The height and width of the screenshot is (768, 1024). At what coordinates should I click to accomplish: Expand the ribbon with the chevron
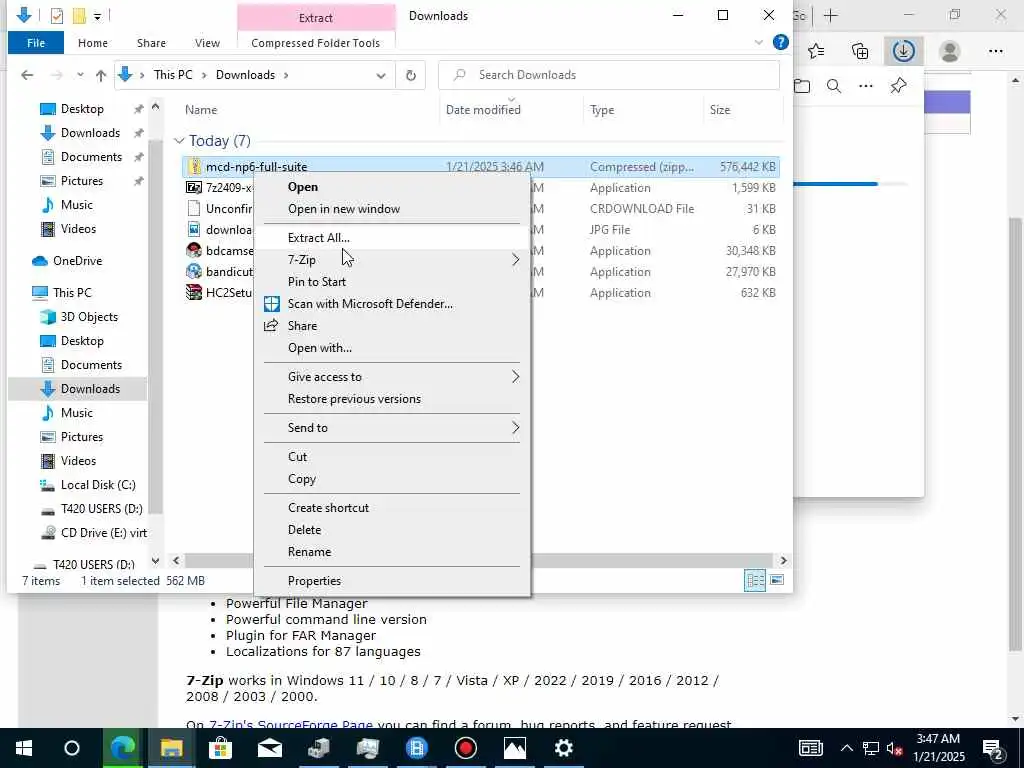tap(758, 42)
